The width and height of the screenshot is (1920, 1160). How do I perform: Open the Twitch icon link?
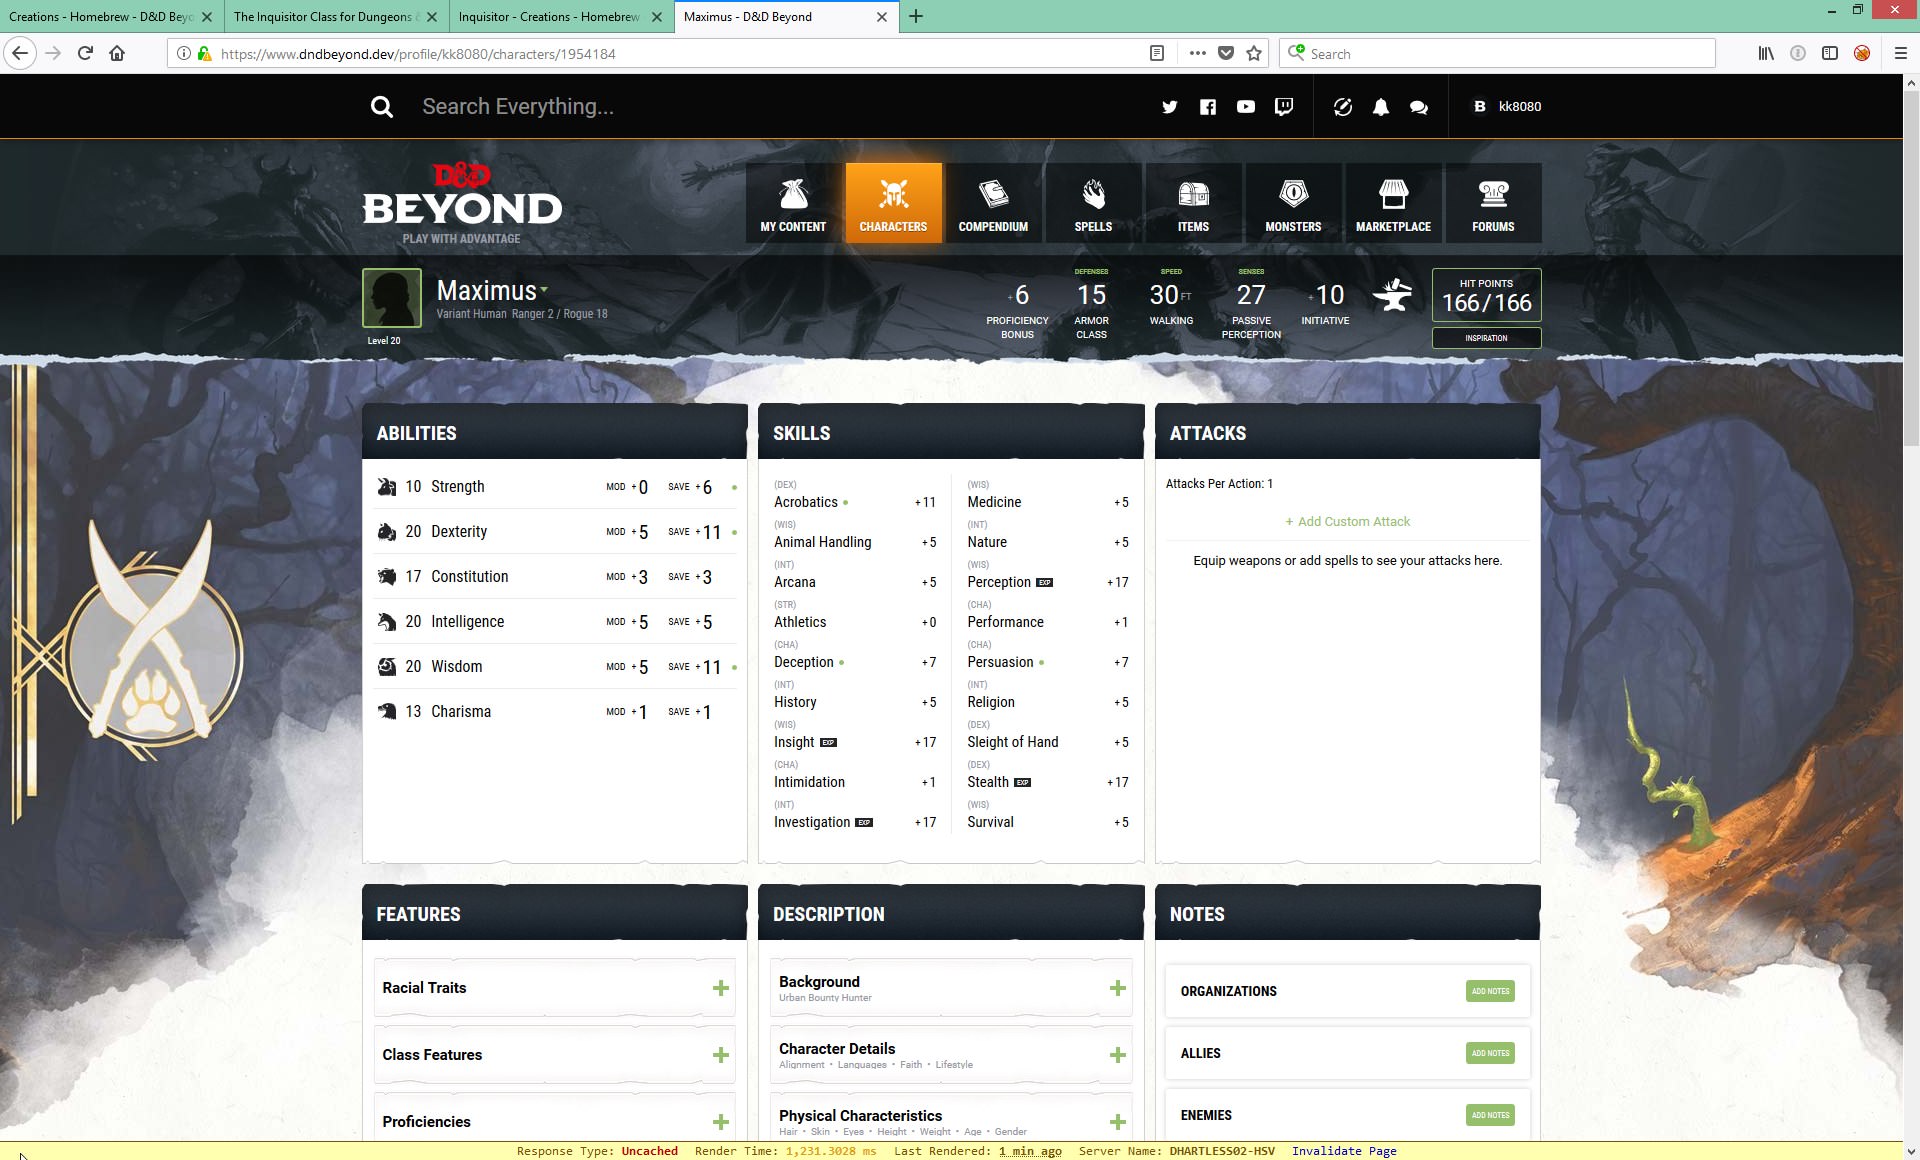point(1284,107)
